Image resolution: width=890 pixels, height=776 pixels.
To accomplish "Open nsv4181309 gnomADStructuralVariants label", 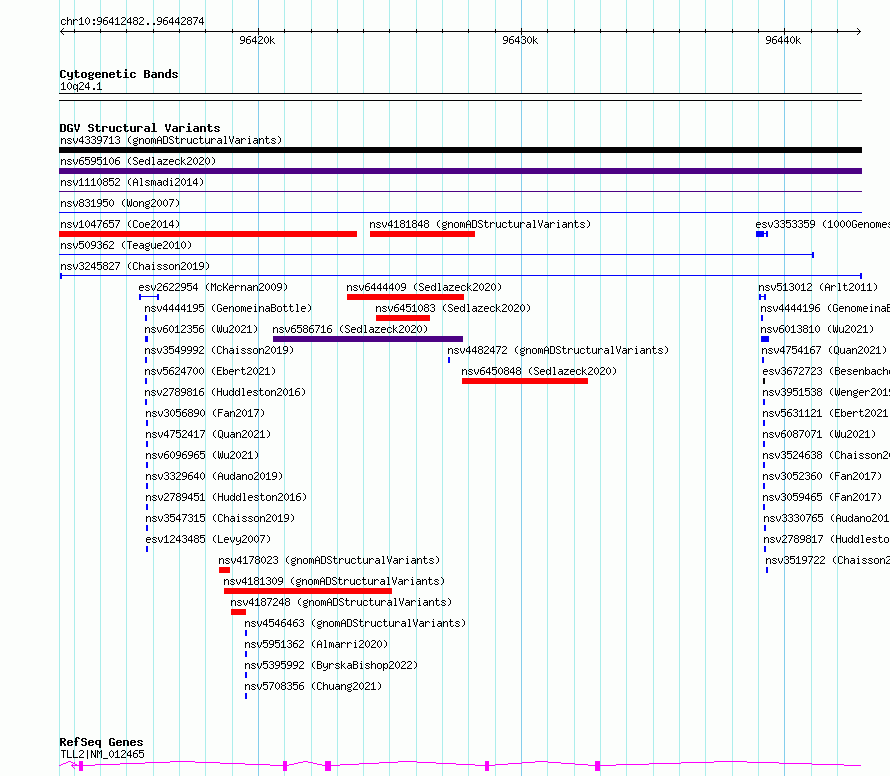I will (334, 581).
